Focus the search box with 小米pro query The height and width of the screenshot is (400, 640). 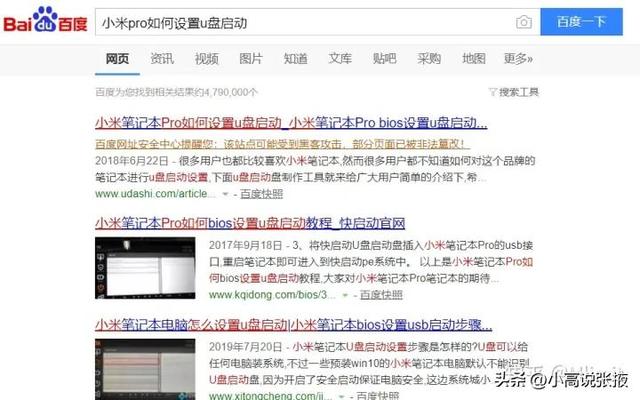(304, 22)
